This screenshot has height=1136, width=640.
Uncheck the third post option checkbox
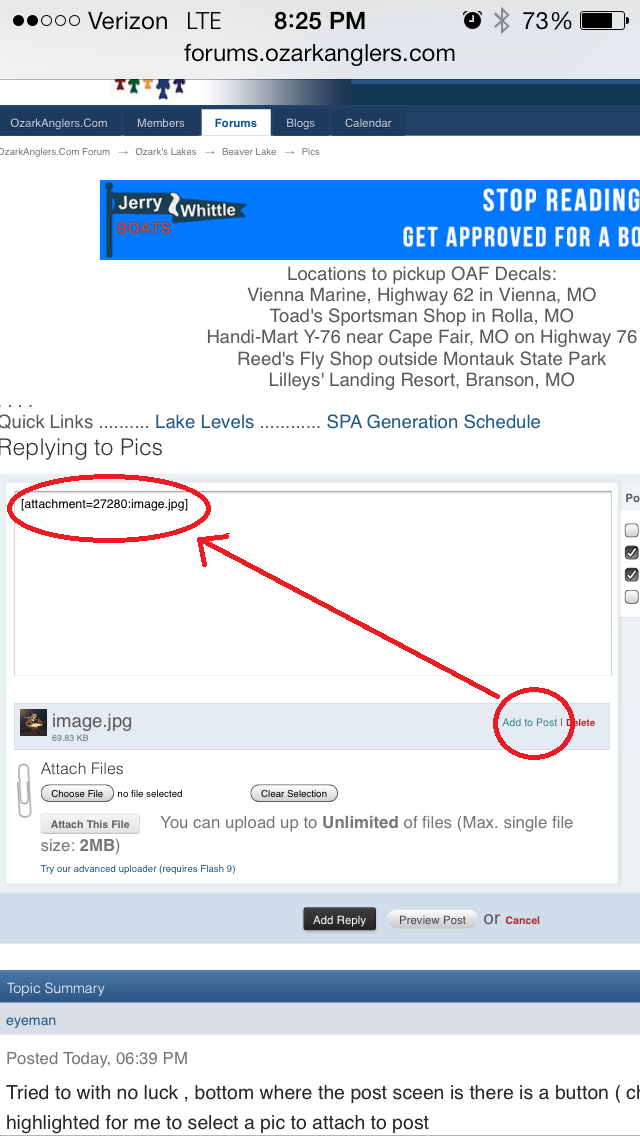point(632,575)
